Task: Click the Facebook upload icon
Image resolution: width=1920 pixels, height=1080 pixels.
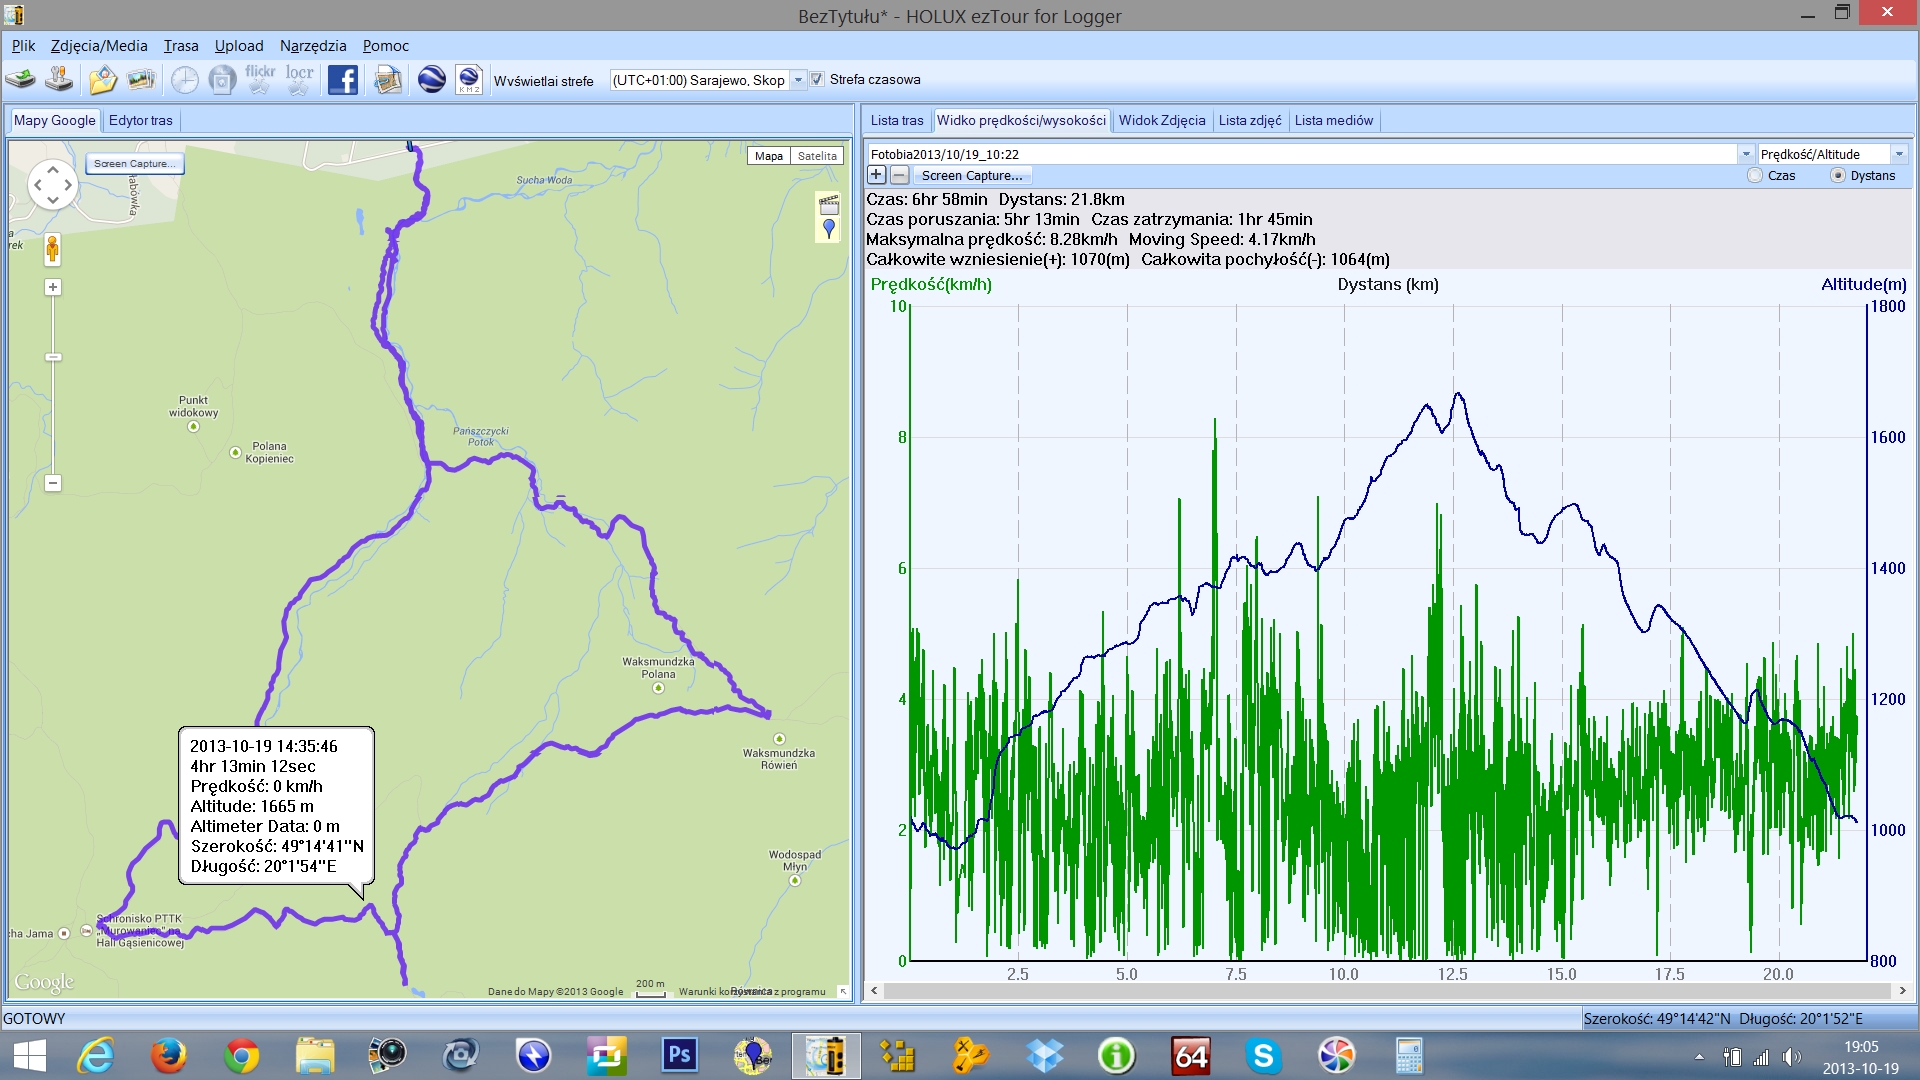Action: 343,80
